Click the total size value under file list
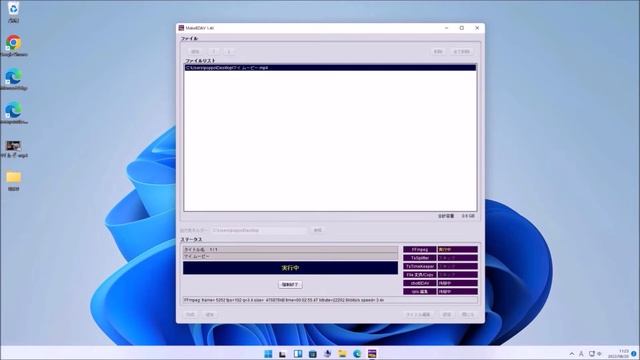Image resolution: width=640 pixels, height=360 pixels. 468,216
